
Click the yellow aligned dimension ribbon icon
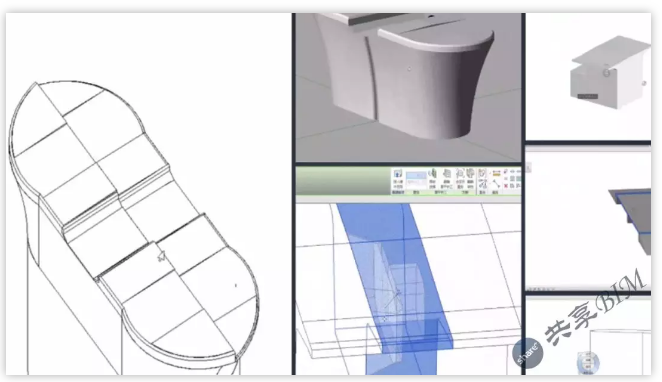pyautogui.click(x=496, y=173)
